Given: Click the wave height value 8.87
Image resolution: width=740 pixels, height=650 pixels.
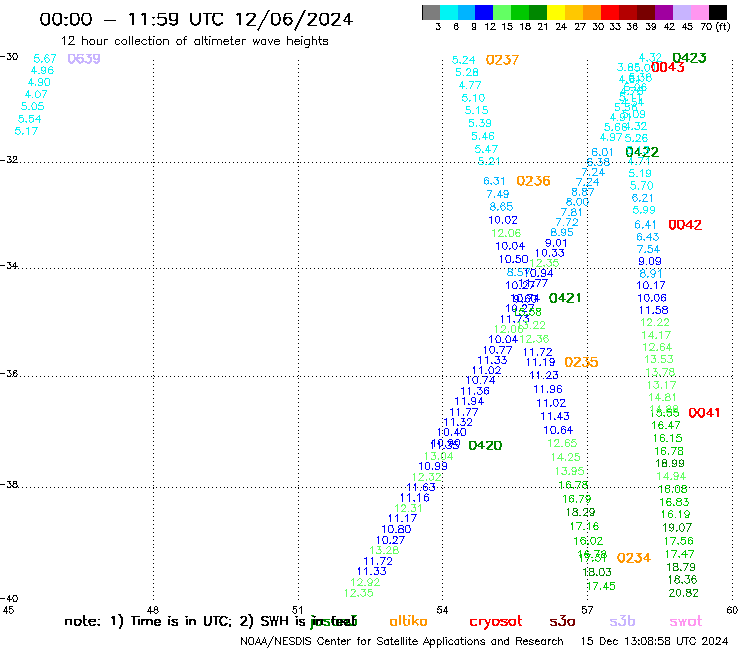Looking at the screenshot, I should 583,192.
